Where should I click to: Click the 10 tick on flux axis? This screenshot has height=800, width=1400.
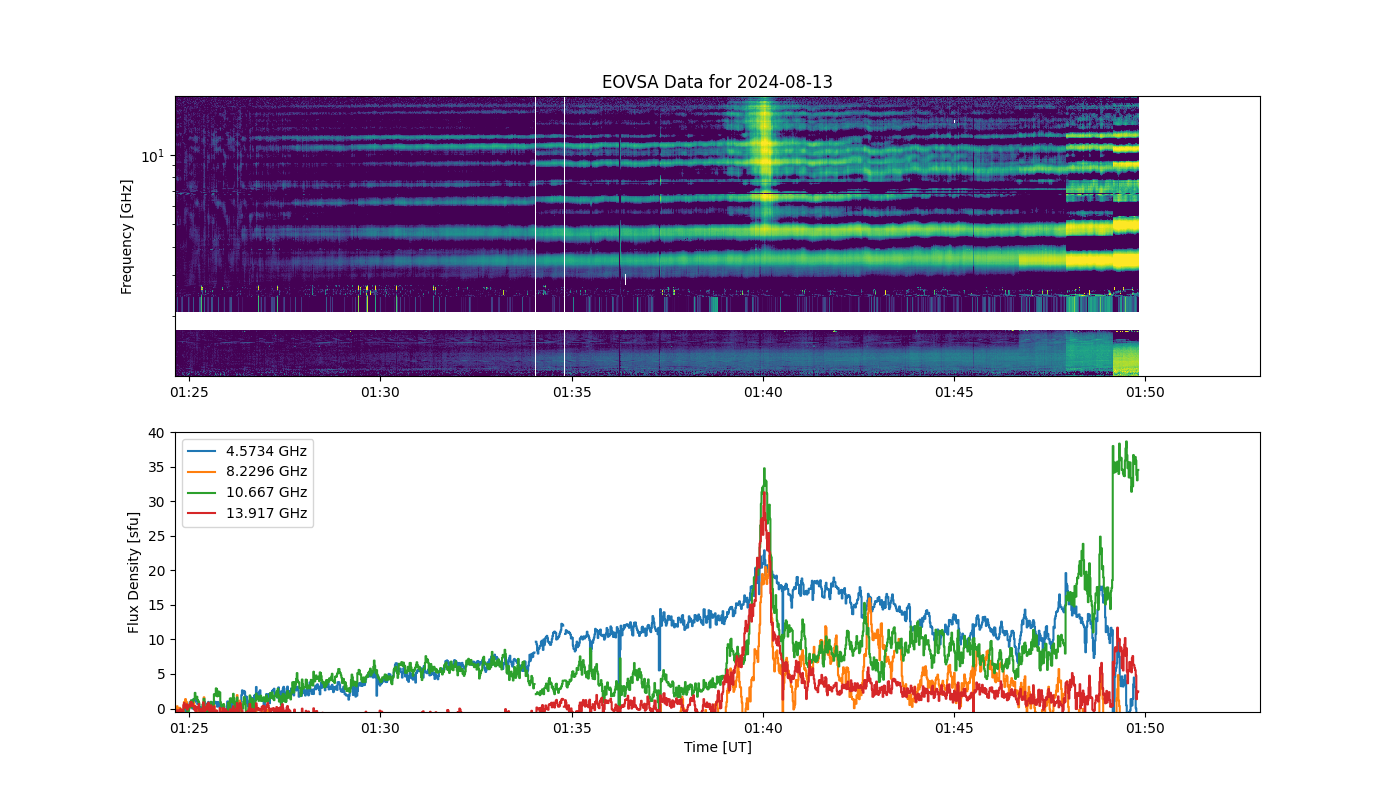156,640
